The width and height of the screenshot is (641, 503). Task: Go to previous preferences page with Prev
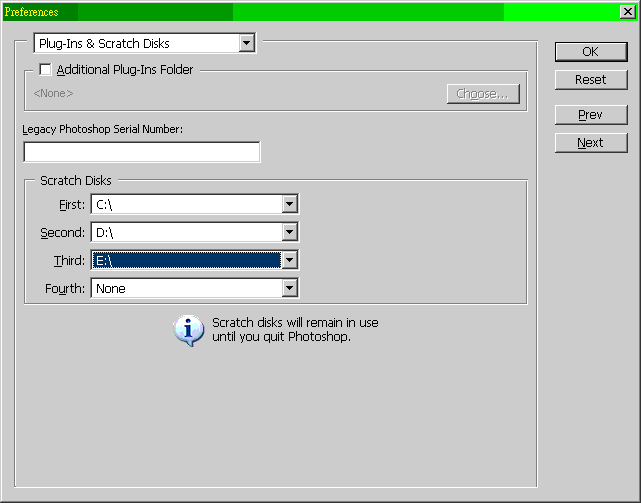coord(590,115)
